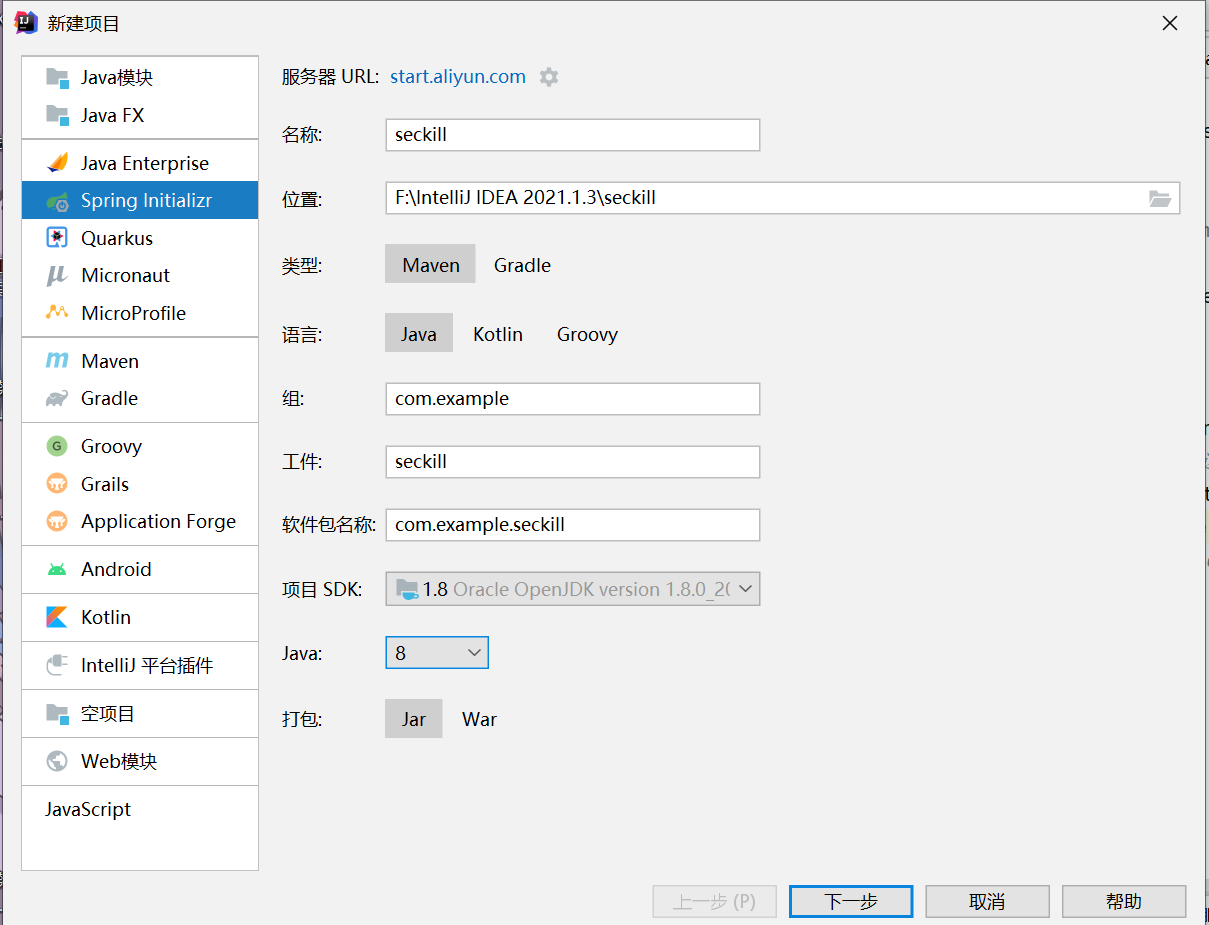Choose Gradle as project type

[522, 265]
